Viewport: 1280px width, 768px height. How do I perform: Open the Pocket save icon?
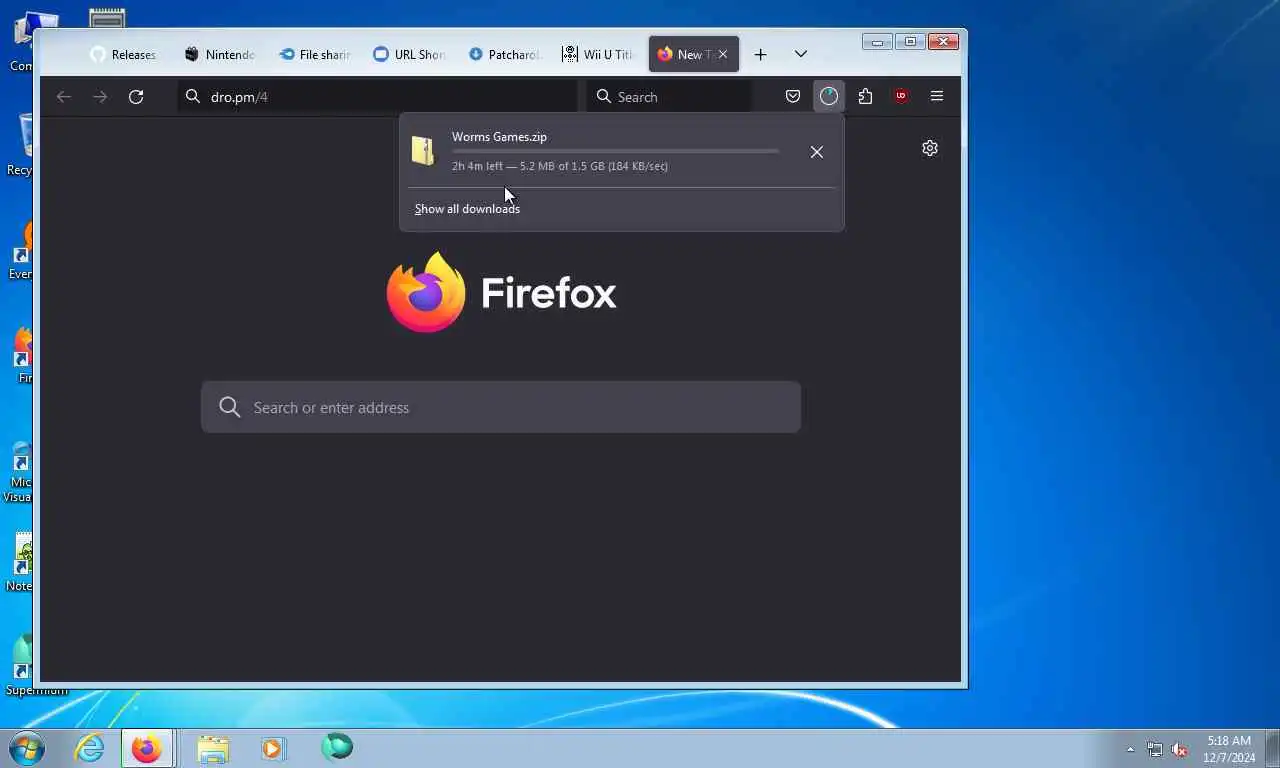click(x=793, y=96)
